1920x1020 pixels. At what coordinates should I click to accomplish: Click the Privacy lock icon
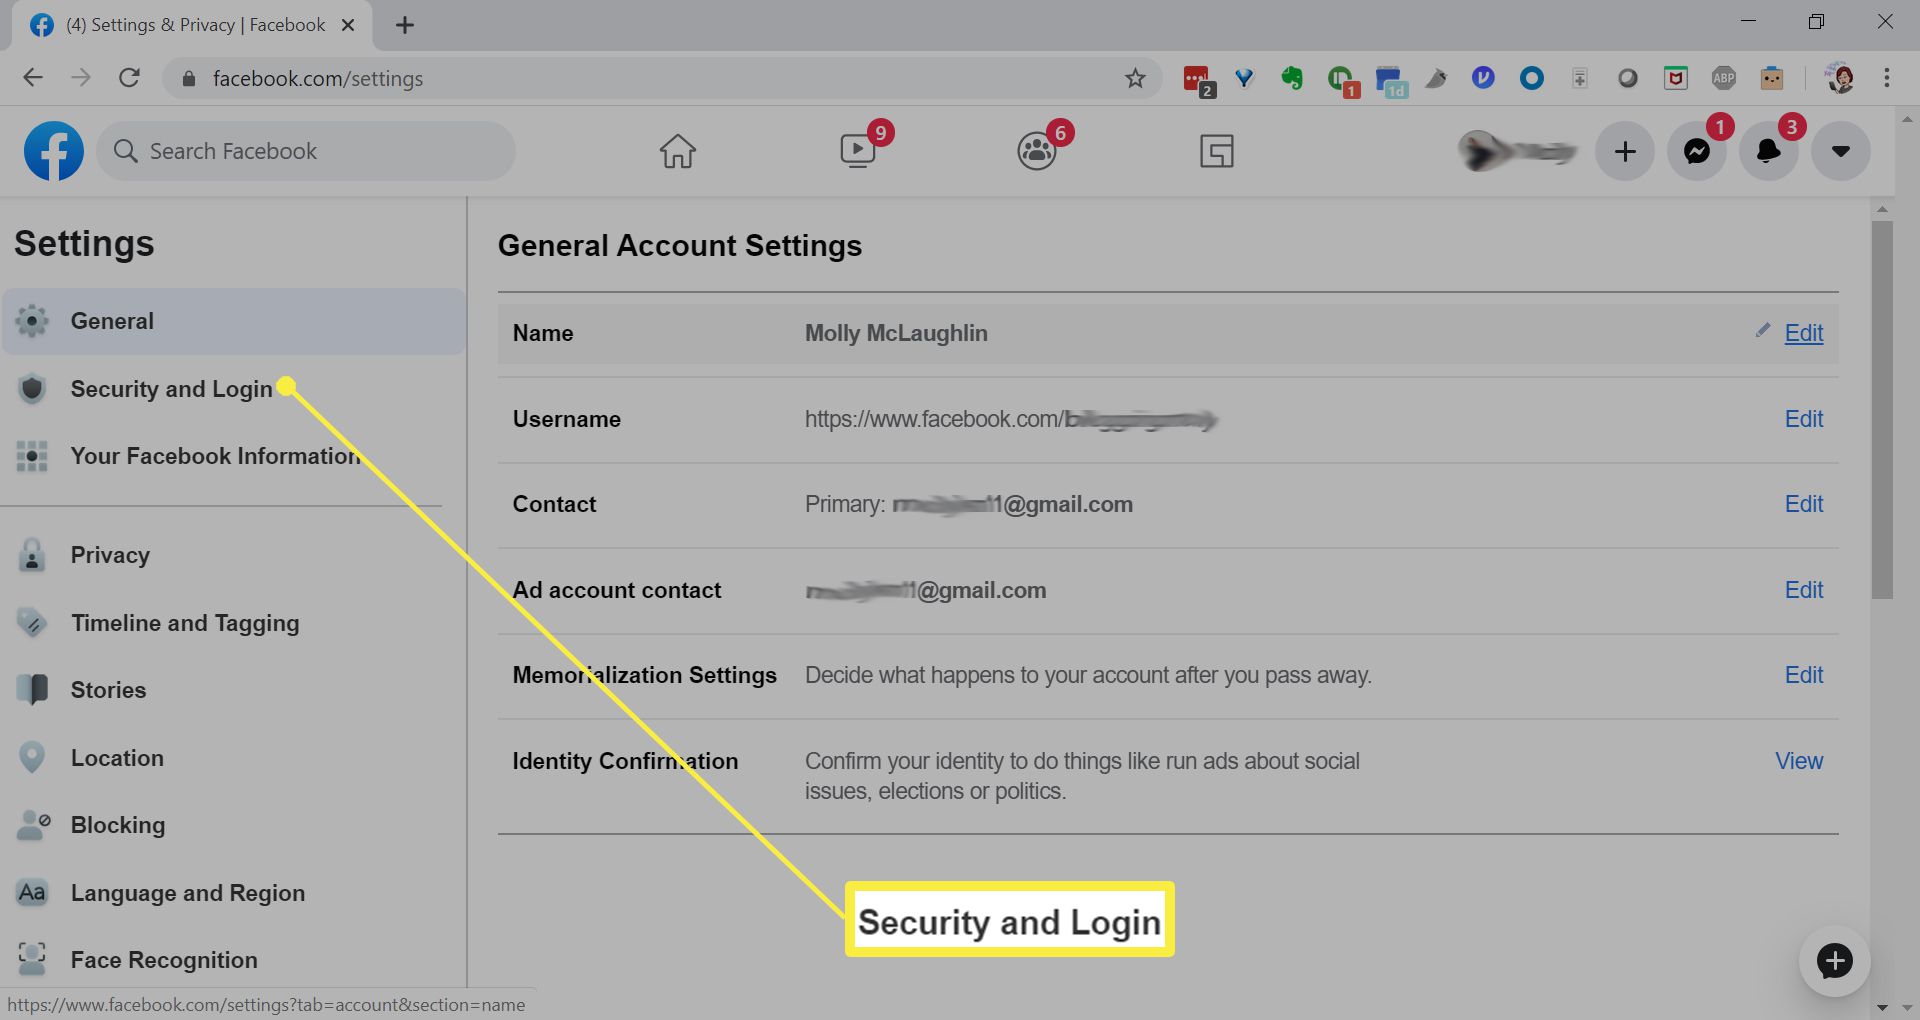[32, 555]
